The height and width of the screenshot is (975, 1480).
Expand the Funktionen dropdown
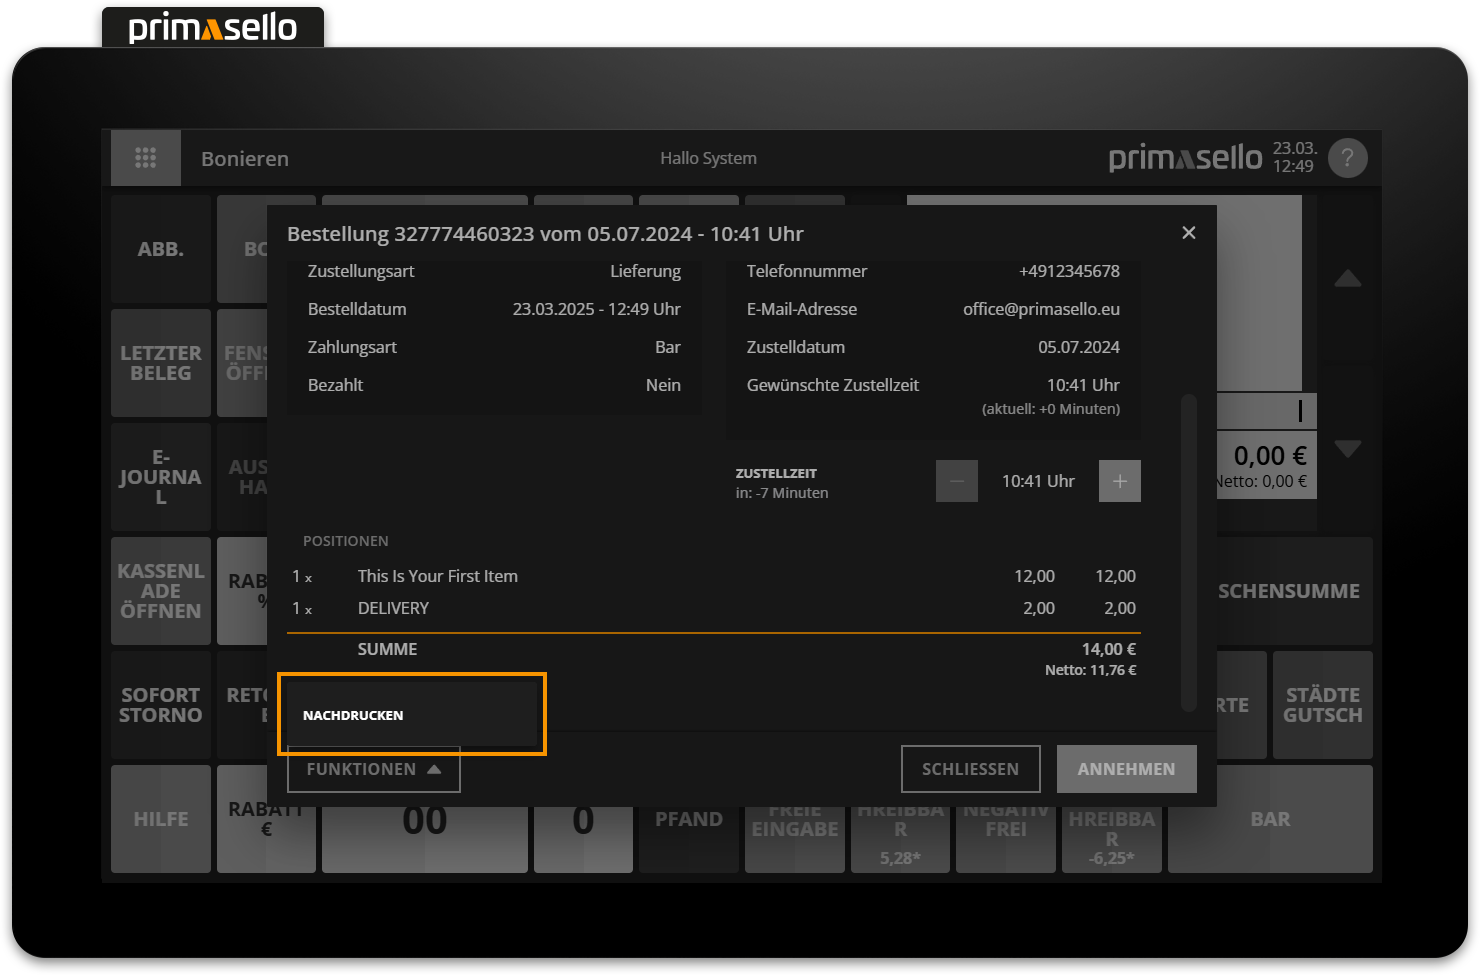click(373, 769)
